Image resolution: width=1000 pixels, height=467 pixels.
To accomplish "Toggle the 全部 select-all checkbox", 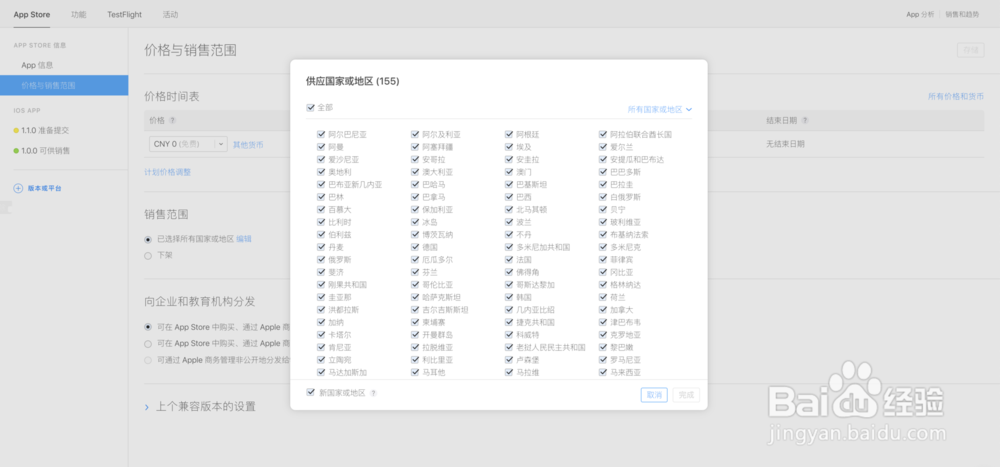I will [x=311, y=108].
